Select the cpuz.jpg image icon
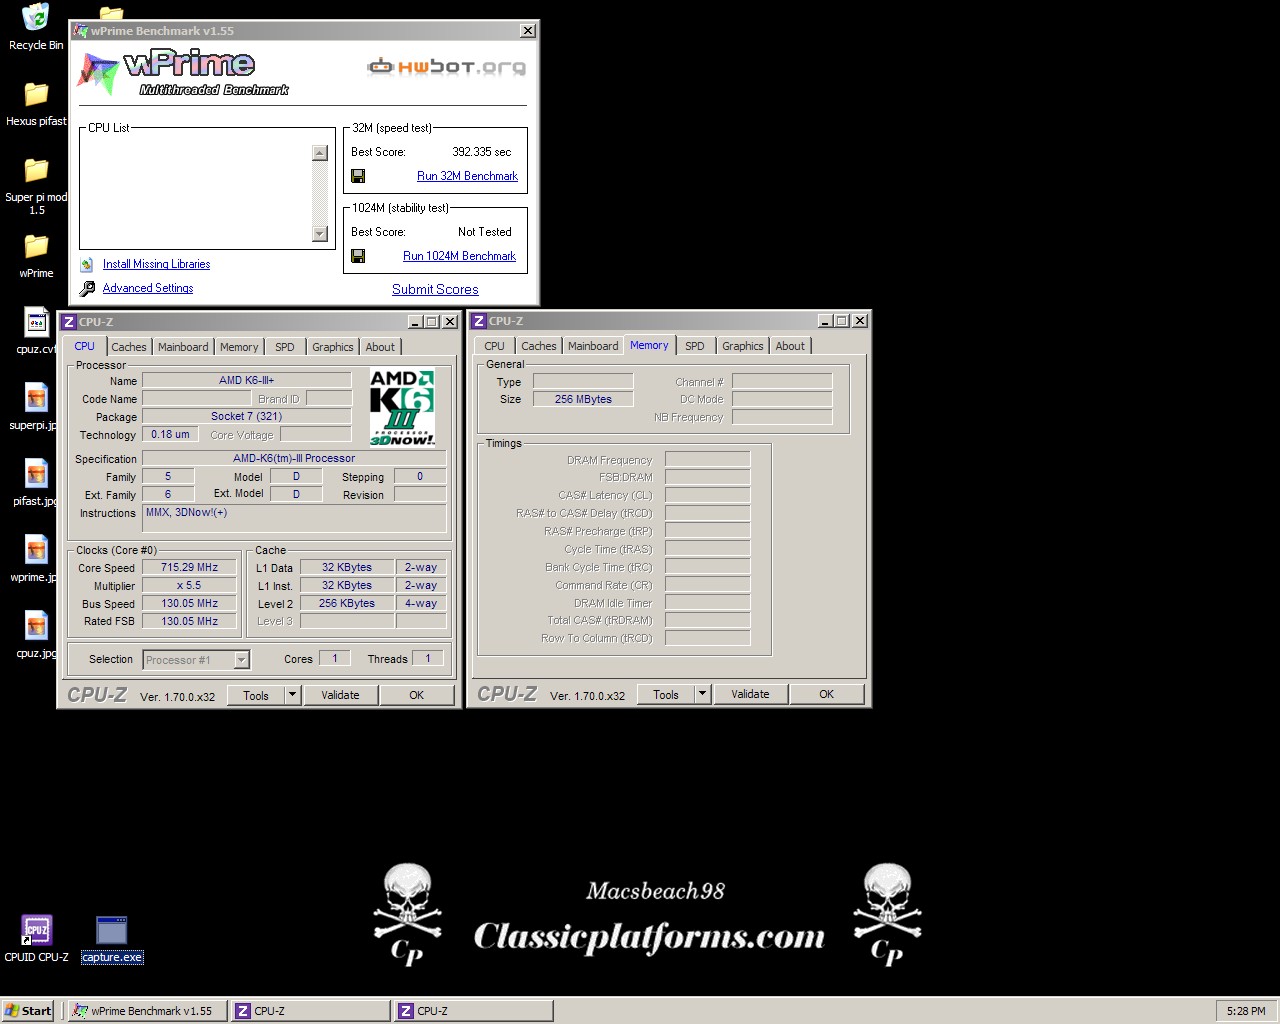Screen dimensions: 1280x1024 coord(36,626)
